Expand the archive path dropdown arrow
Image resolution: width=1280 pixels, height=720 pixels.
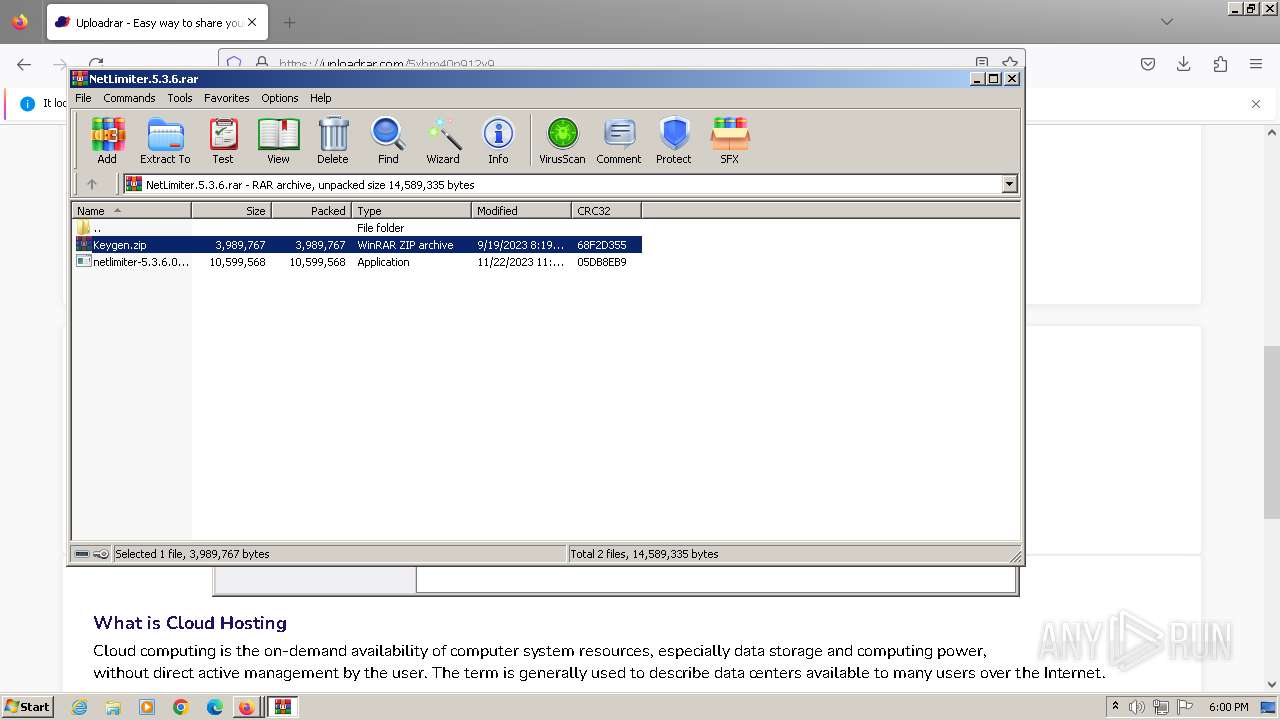click(1009, 184)
